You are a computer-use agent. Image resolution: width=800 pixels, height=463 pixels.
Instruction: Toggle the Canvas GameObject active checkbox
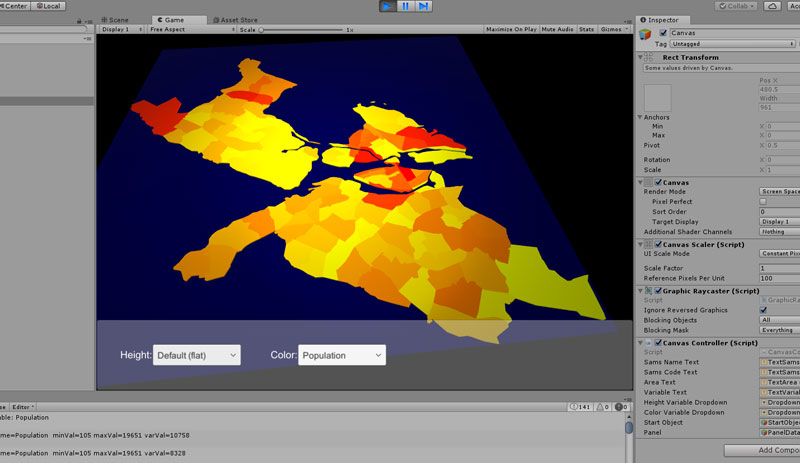[x=663, y=33]
